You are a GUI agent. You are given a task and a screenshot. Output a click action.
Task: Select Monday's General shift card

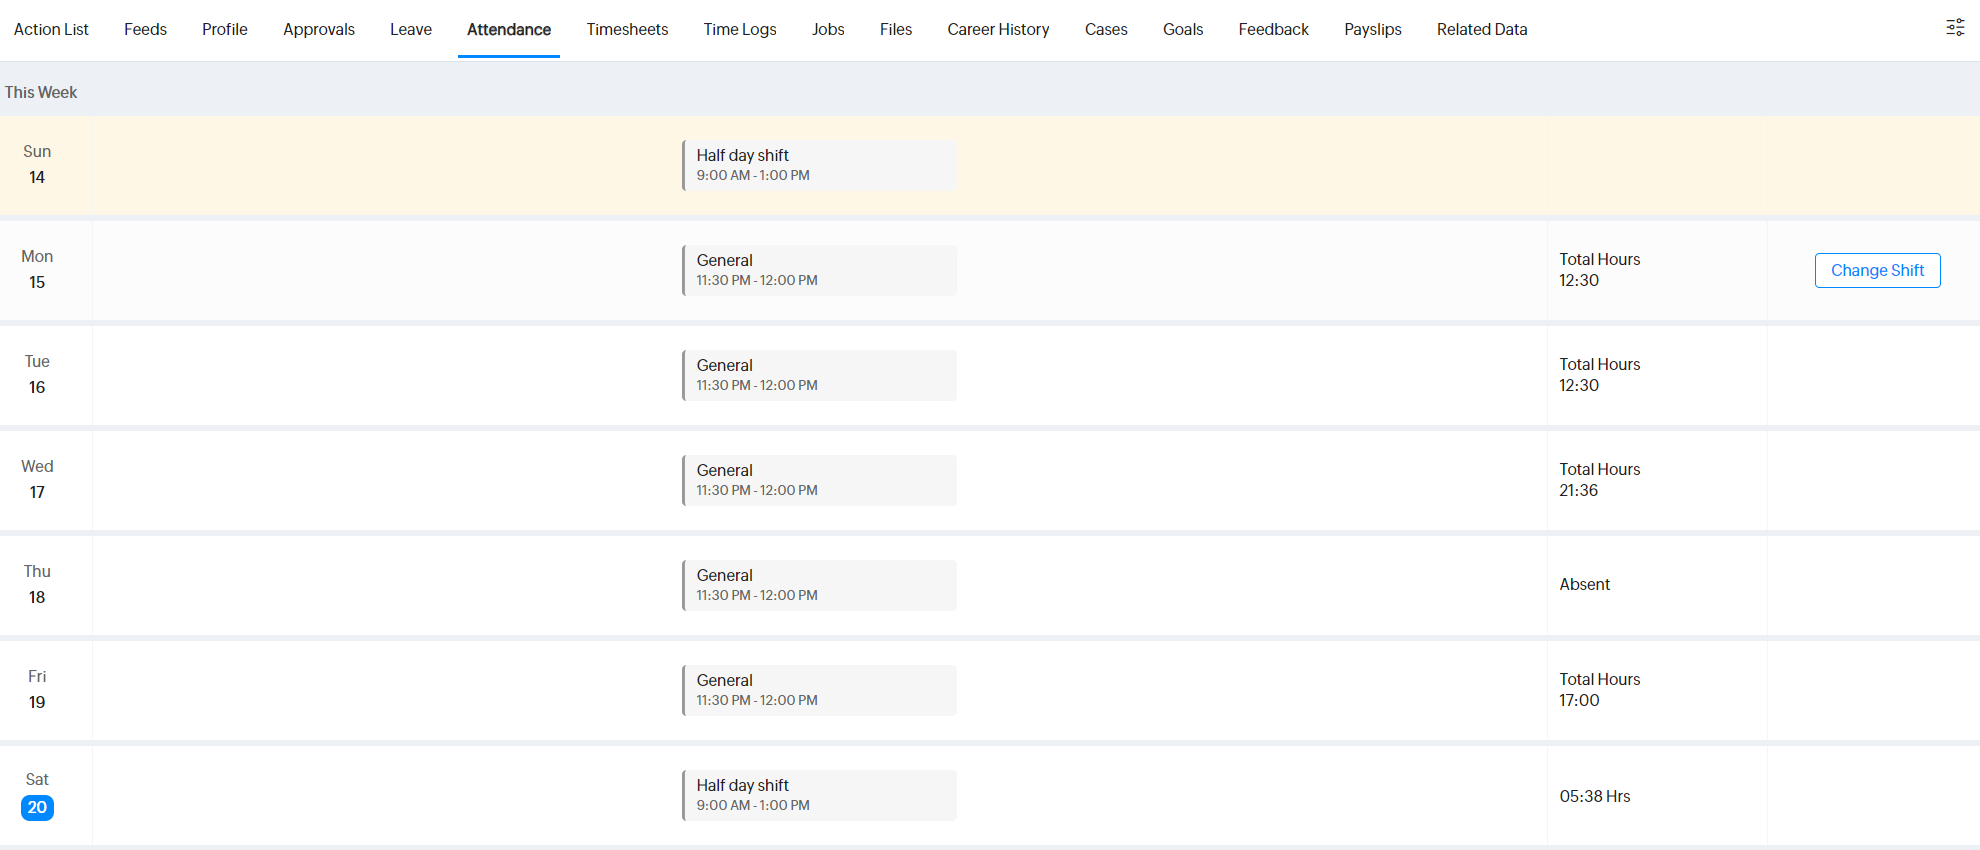point(819,270)
